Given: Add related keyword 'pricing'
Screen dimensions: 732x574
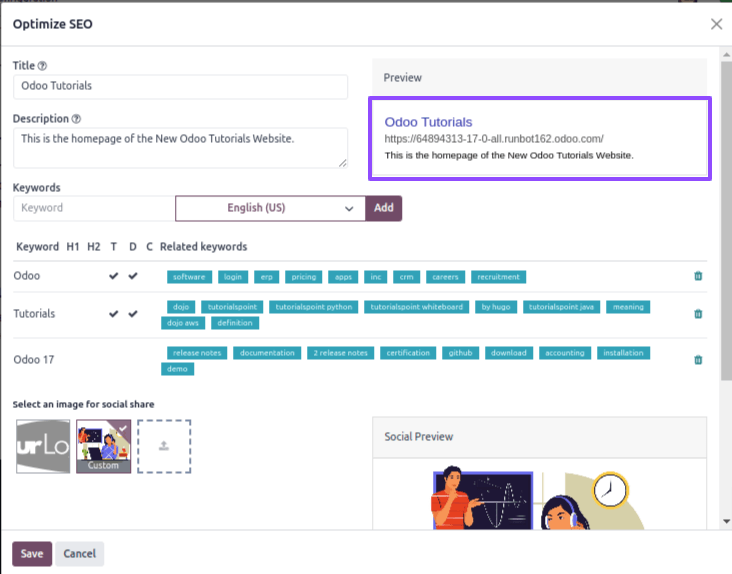Looking at the screenshot, I should (303, 277).
